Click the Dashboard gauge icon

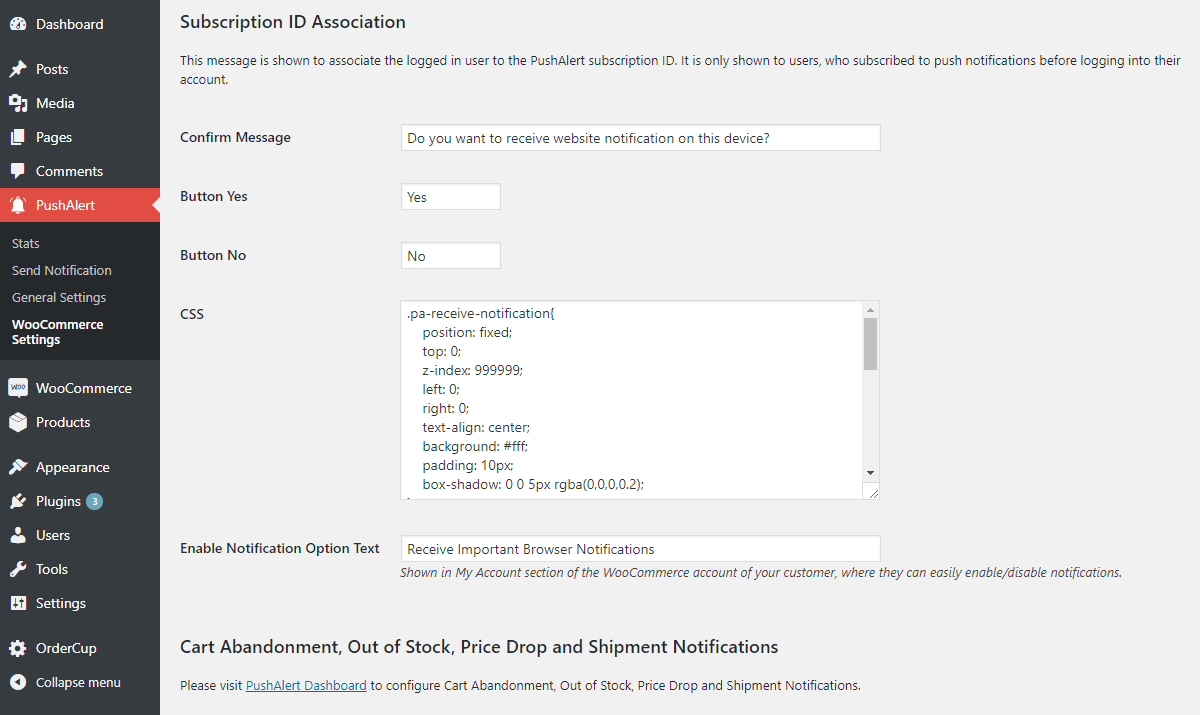point(18,24)
